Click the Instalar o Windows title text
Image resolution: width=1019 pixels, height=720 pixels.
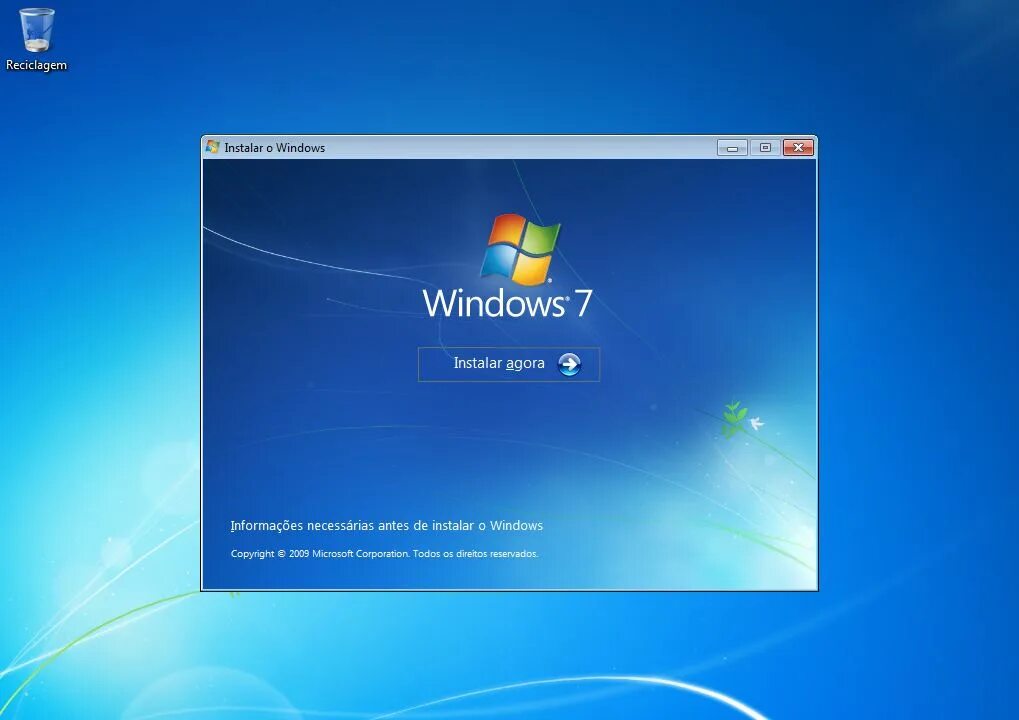[274, 148]
